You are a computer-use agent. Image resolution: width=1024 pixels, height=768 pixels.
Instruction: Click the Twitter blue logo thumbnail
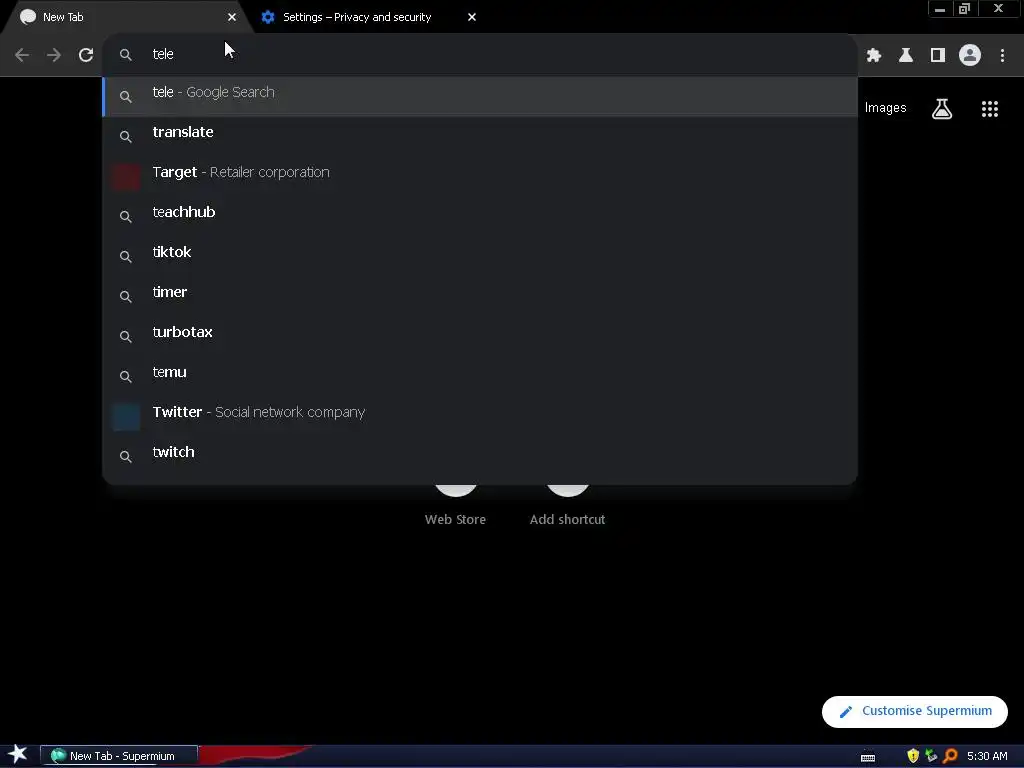click(126, 417)
